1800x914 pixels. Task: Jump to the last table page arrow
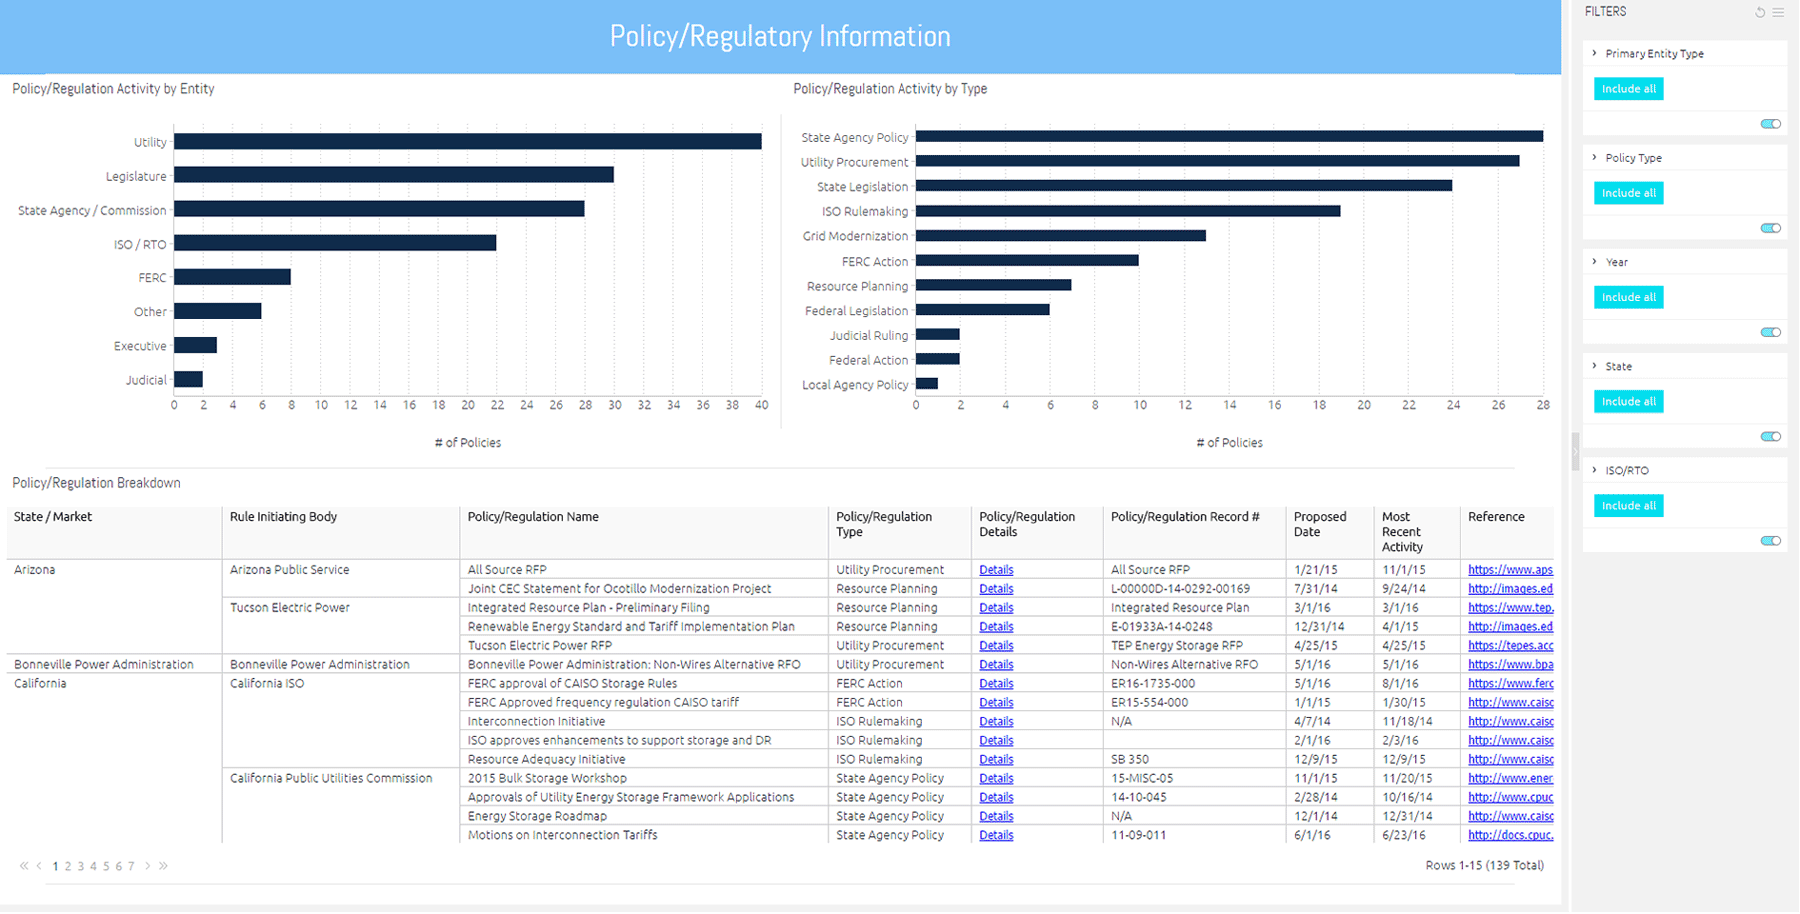tap(163, 866)
